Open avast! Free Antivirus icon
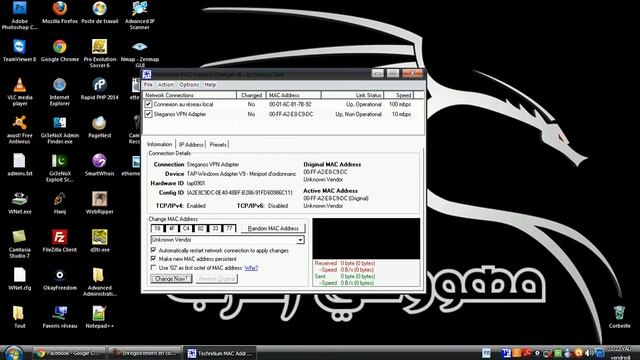 tap(19, 130)
